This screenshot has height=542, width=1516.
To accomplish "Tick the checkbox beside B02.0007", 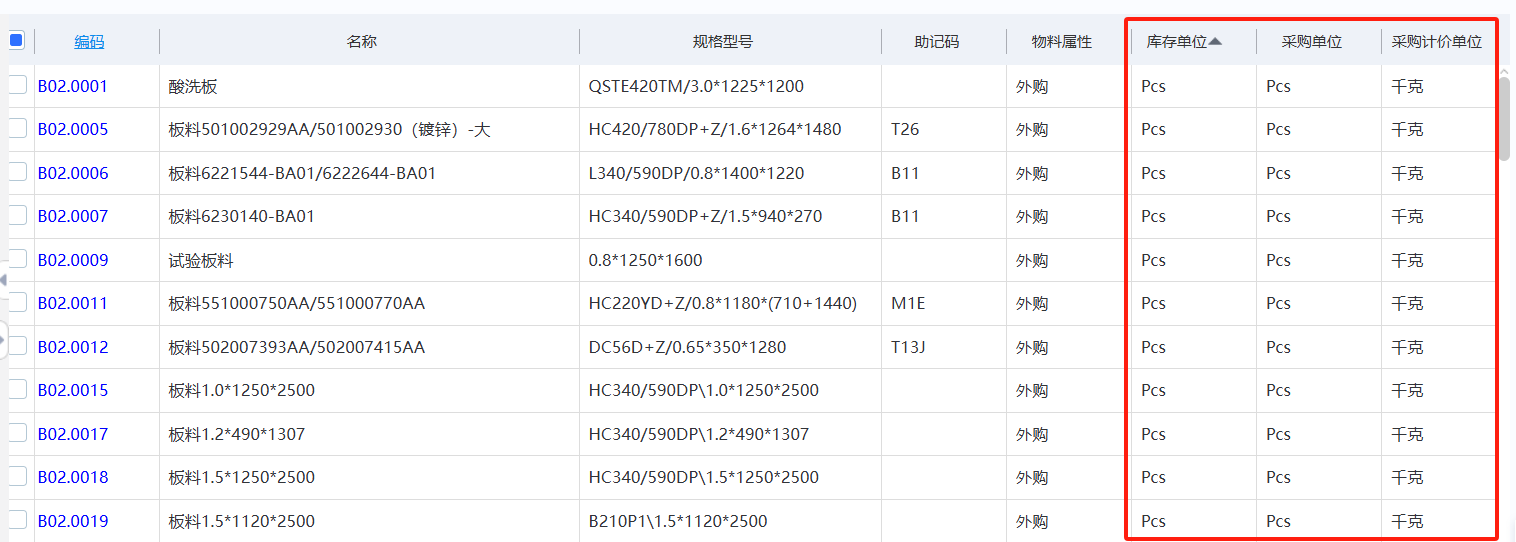I will (17, 215).
